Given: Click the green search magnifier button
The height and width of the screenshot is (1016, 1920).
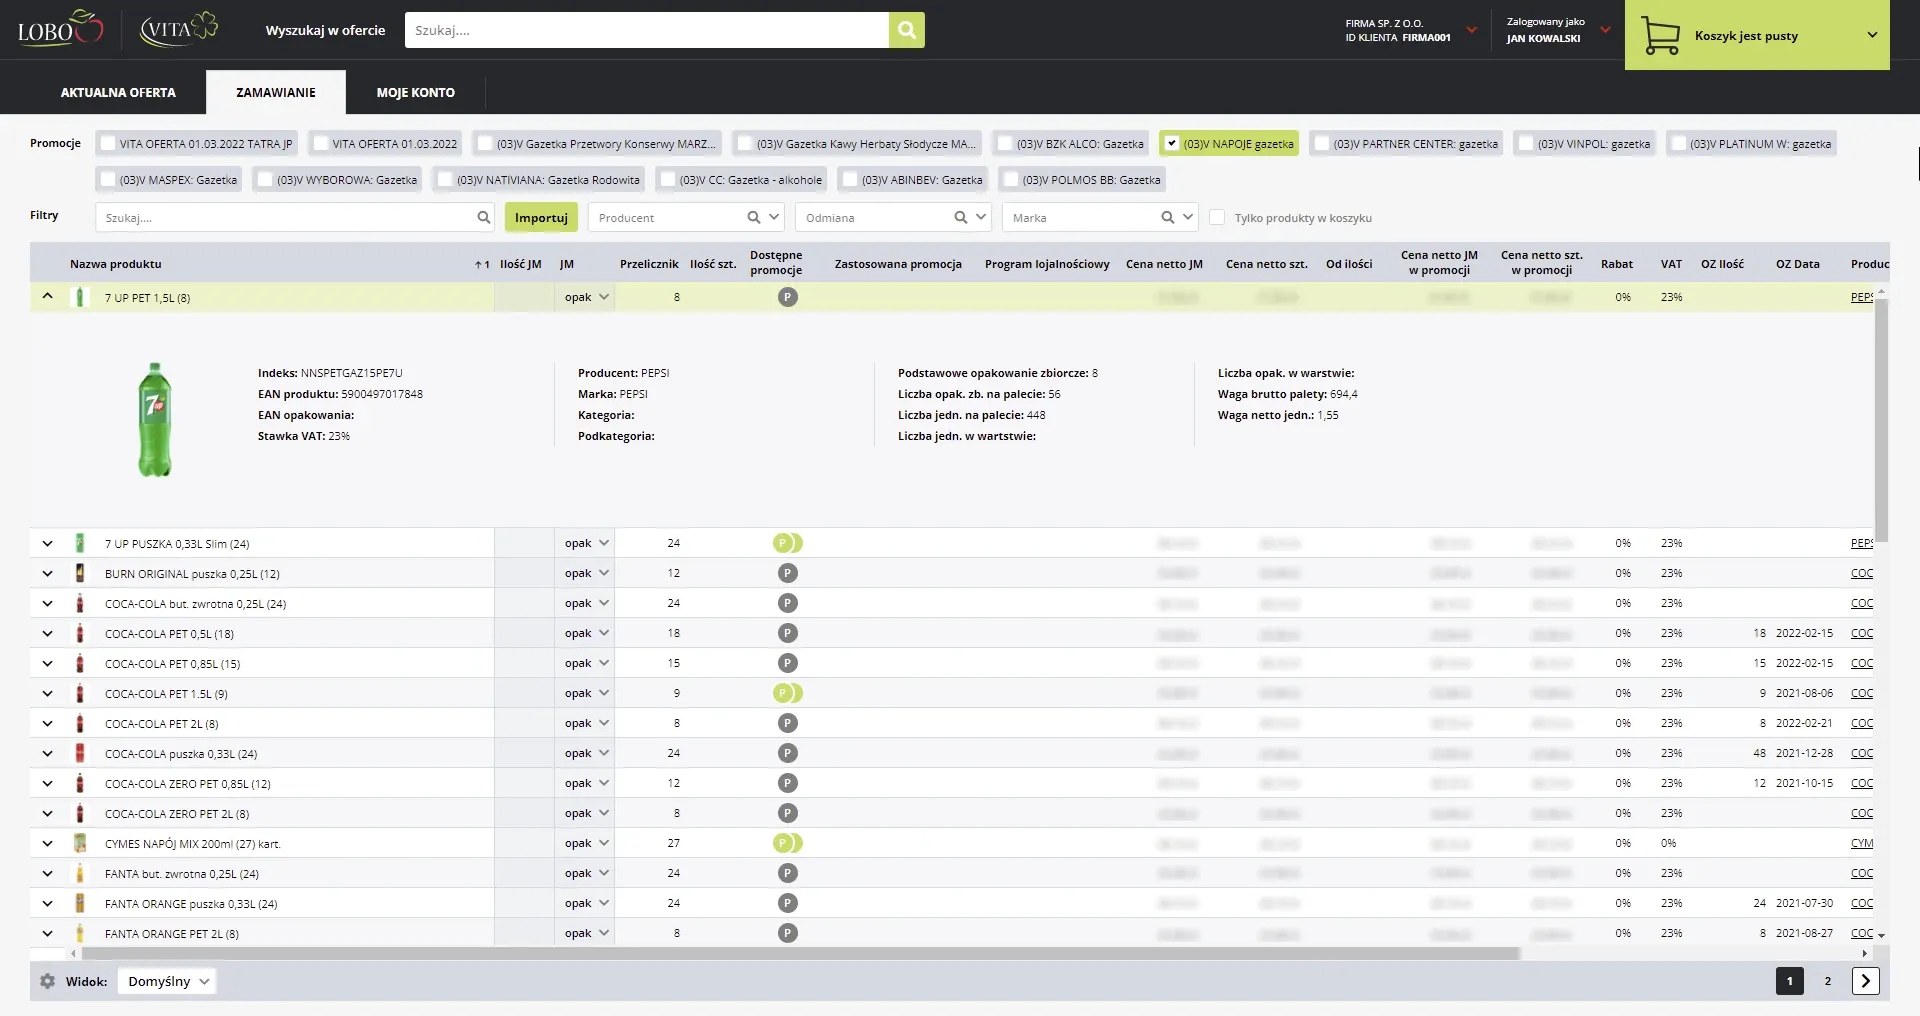Looking at the screenshot, I should pos(906,30).
